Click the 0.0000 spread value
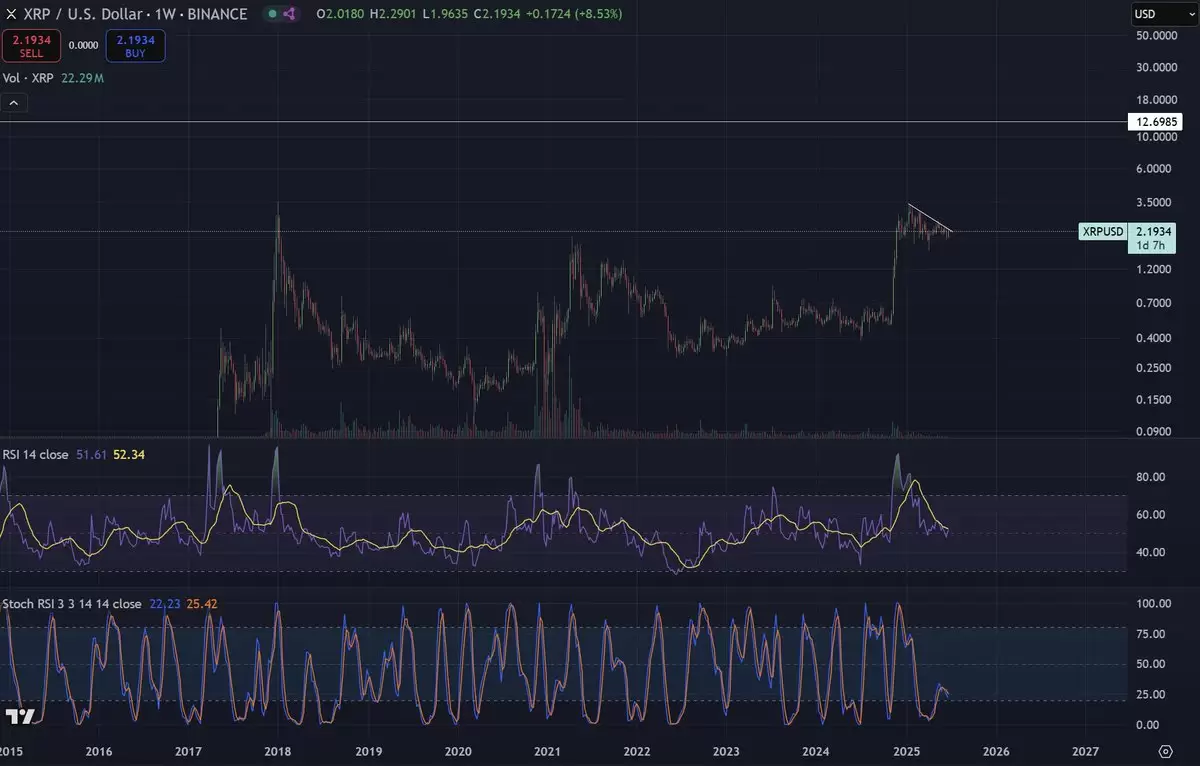1200x766 pixels. 84,45
